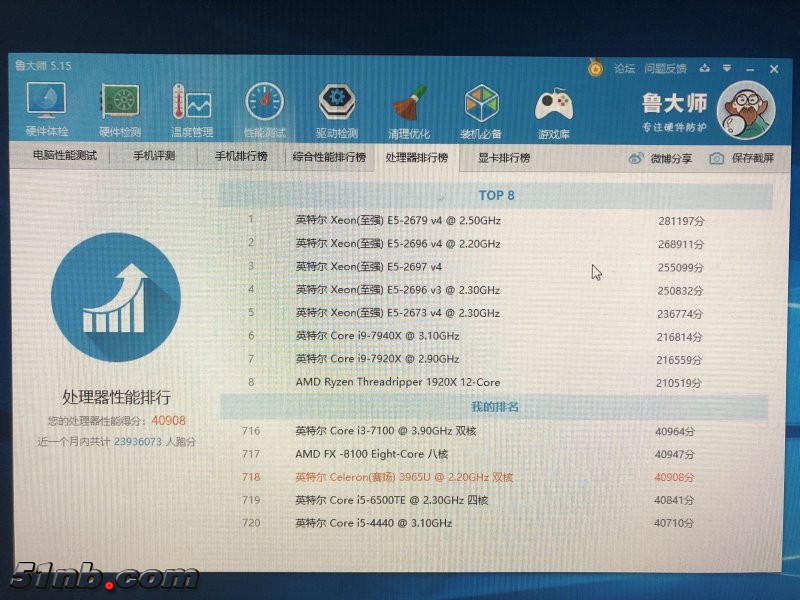
Task: Select the Xeon E5-2696 v4 @ 2.20GHz row
Action: [495, 243]
